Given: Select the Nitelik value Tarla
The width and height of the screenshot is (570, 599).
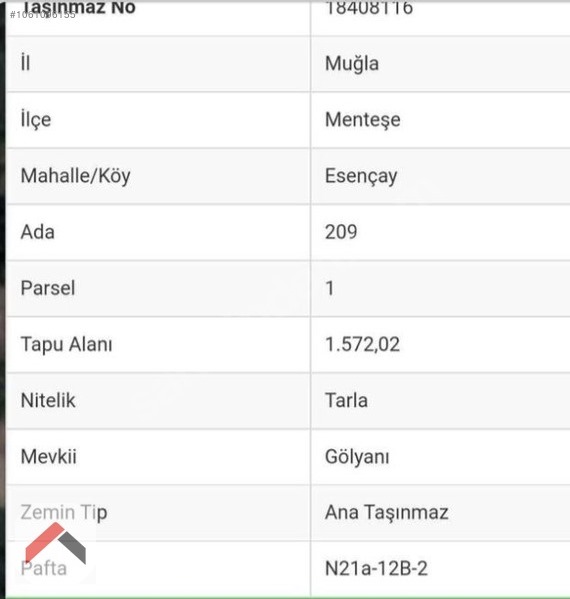Looking at the screenshot, I should point(347,400).
